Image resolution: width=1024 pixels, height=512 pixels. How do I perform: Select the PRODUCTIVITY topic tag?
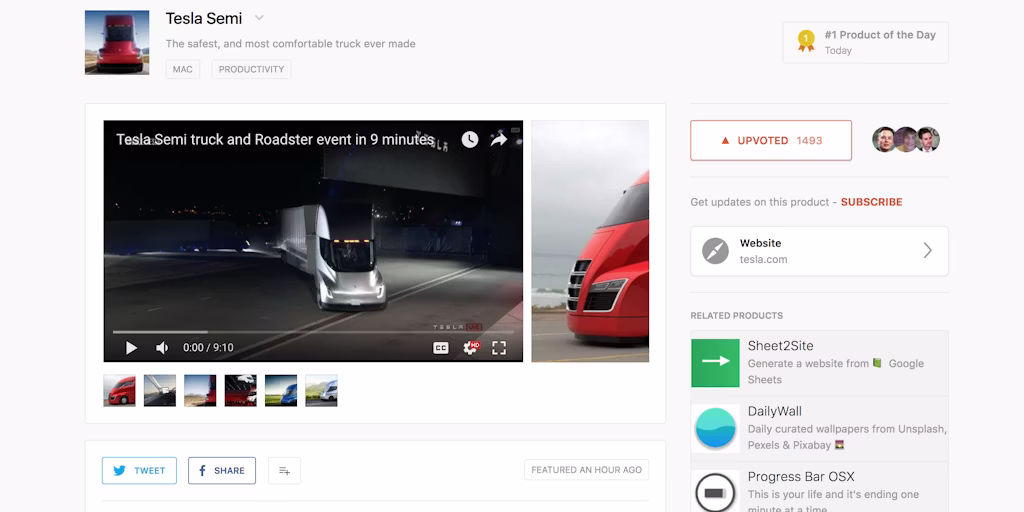click(x=251, y=69)
